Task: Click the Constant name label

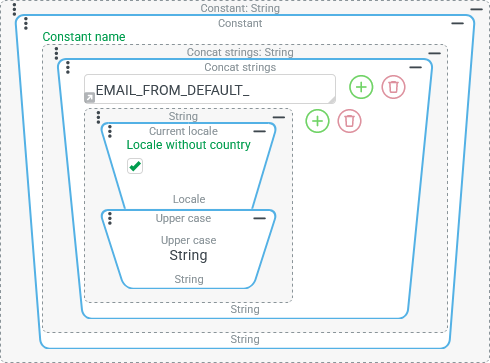Action: pos(84,37)
